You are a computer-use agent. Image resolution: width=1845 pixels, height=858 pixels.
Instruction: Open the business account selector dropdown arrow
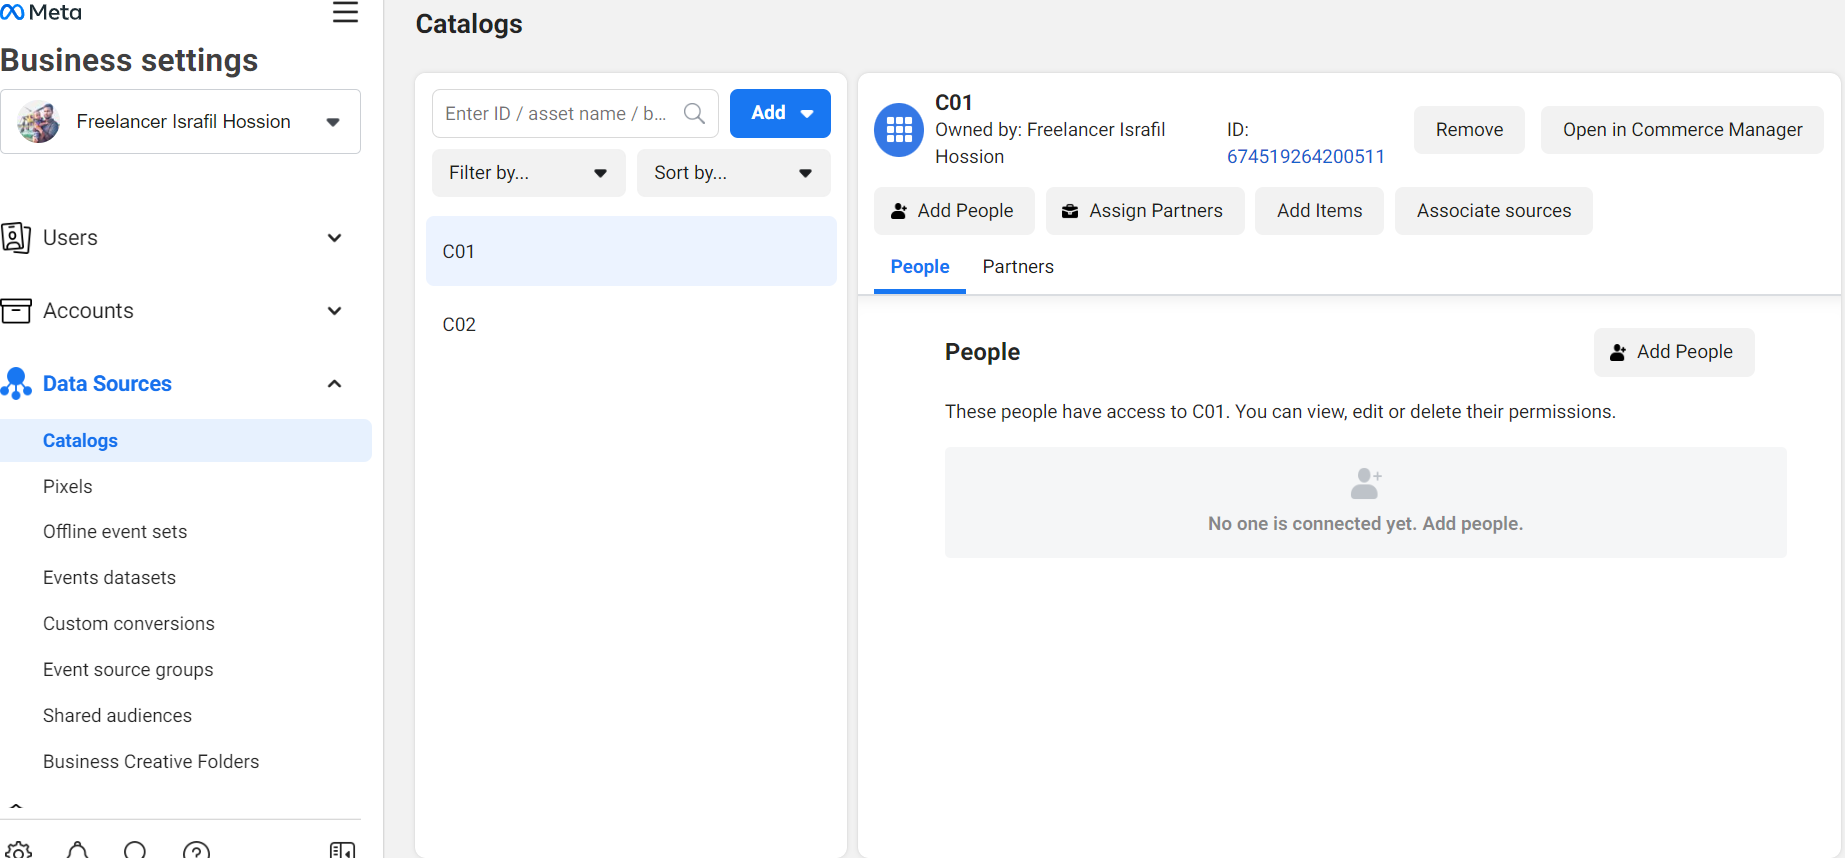(x=333, y=122)
